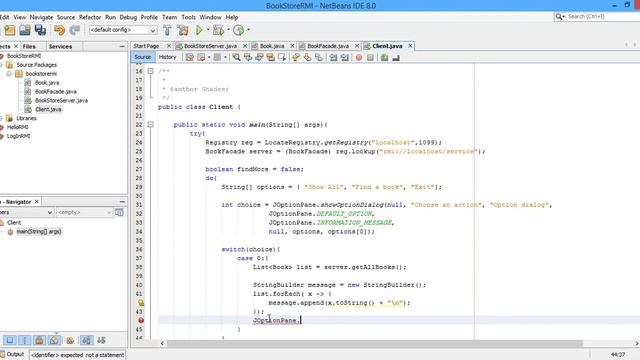Open the Refactor menu
The height and width of the screenshot is (360, 640).
(90, 17)
